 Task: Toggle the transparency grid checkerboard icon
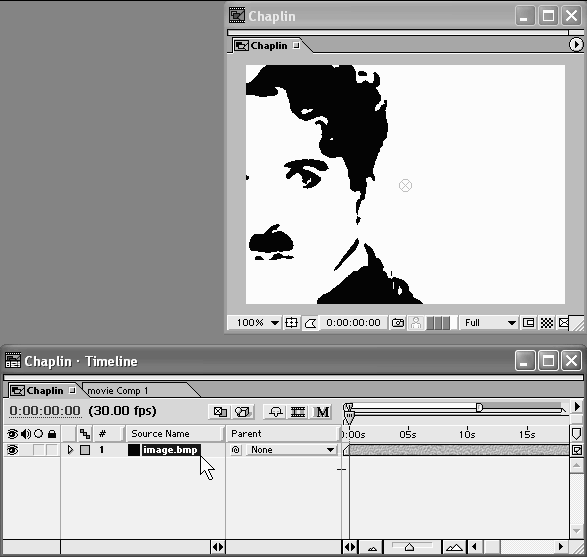coord(547,323)
